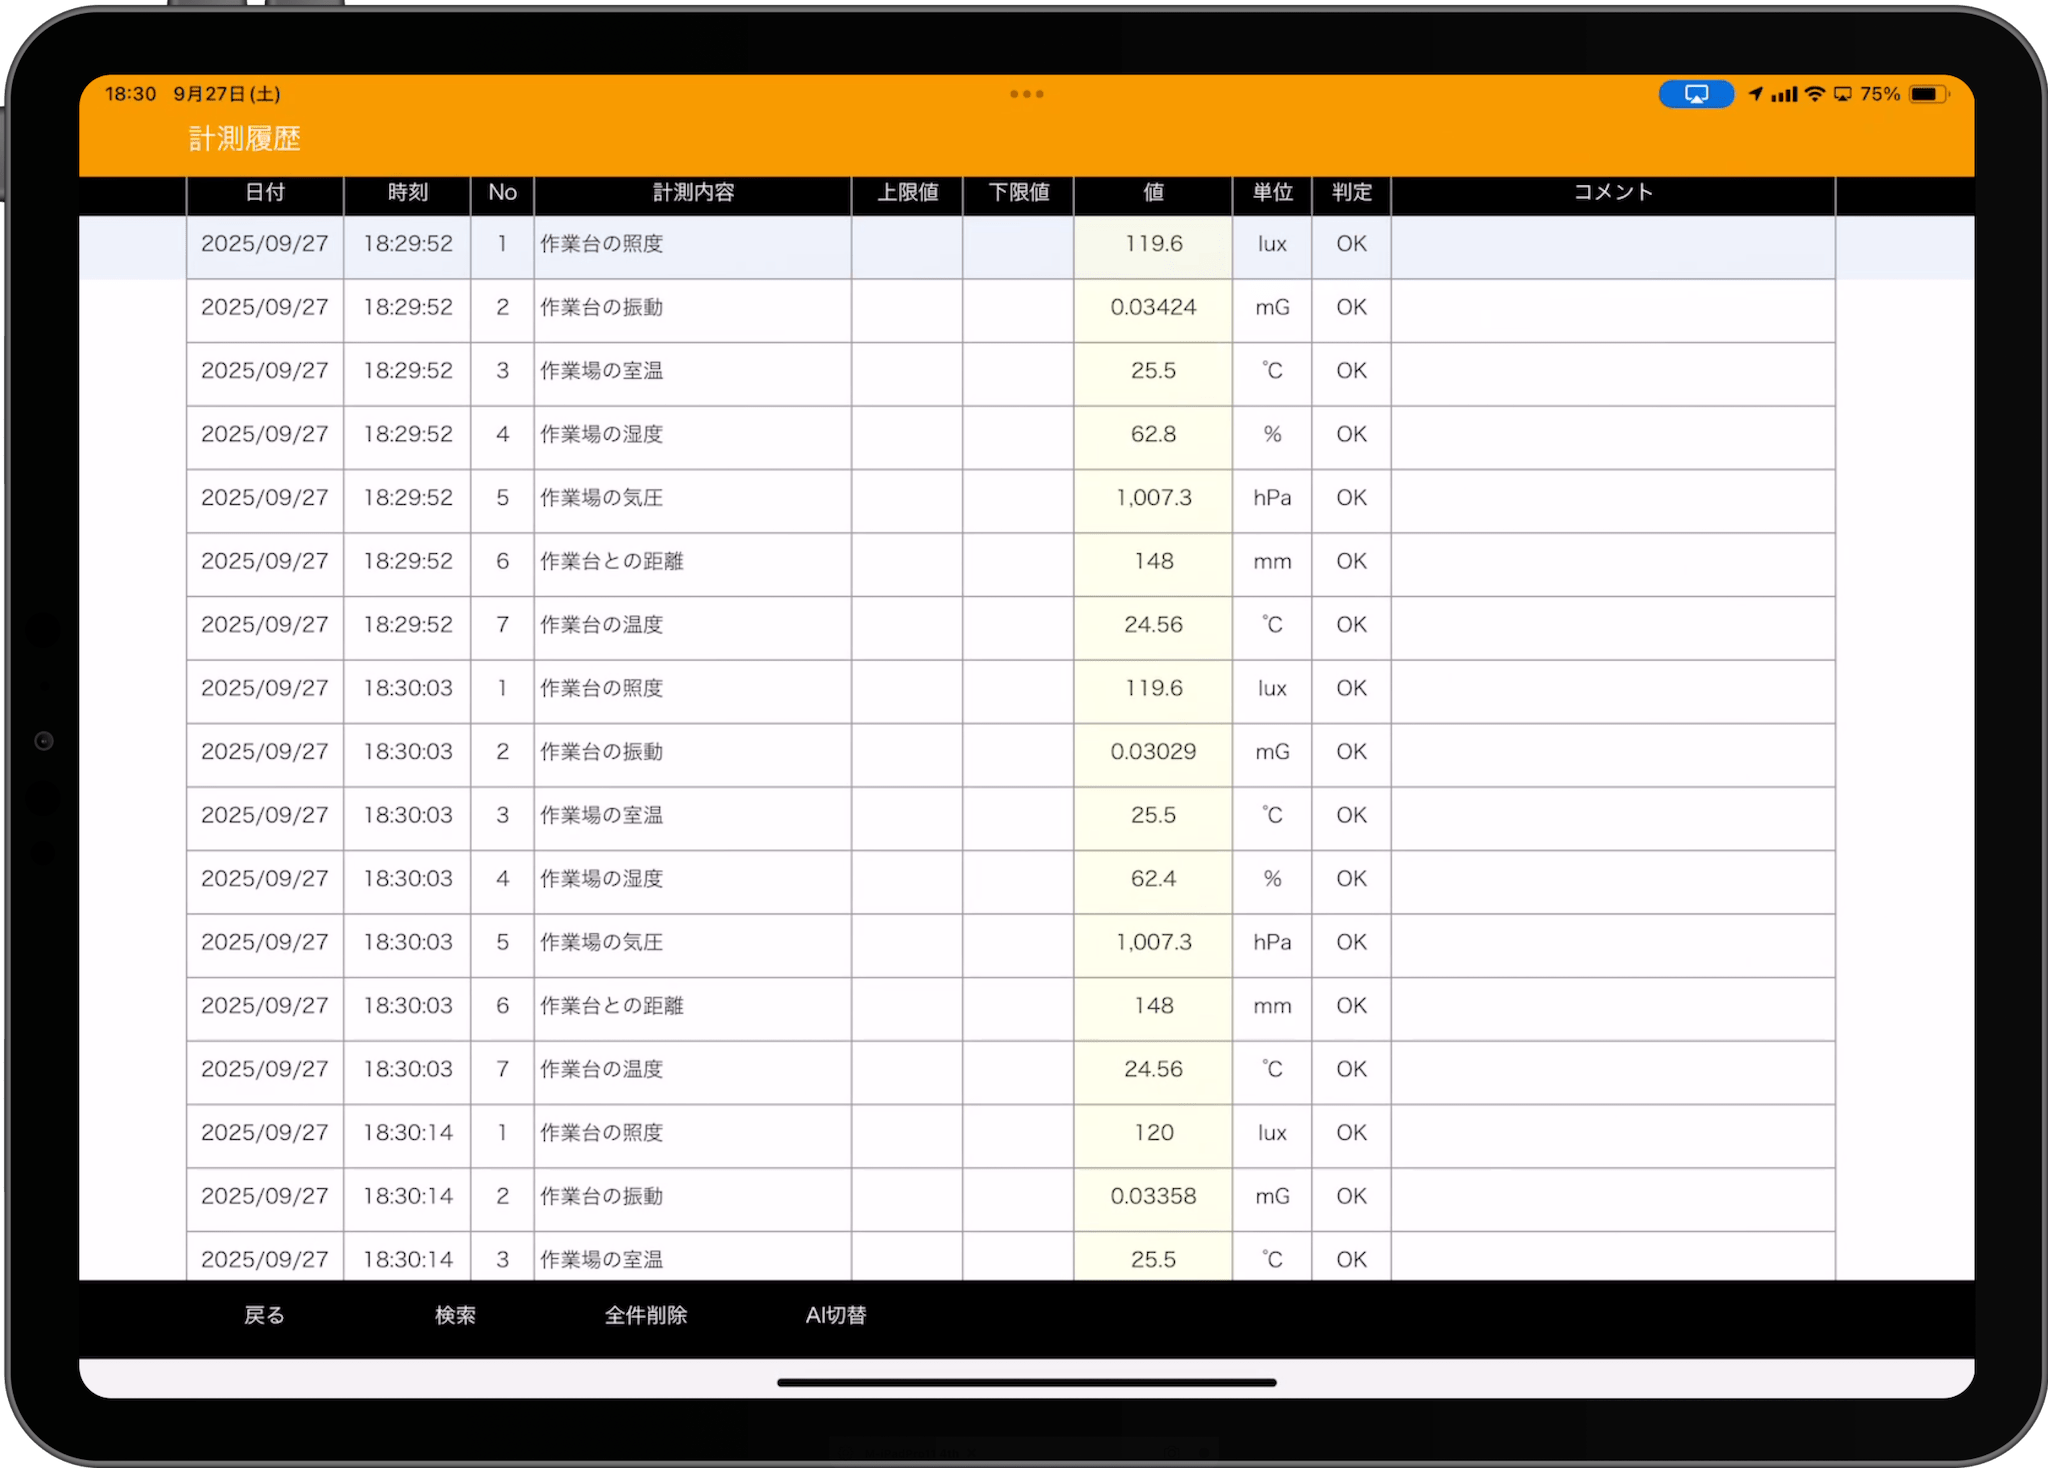2048x1468 pixels.
Task: Open the 検索 search function
Action: (455, 1315)
